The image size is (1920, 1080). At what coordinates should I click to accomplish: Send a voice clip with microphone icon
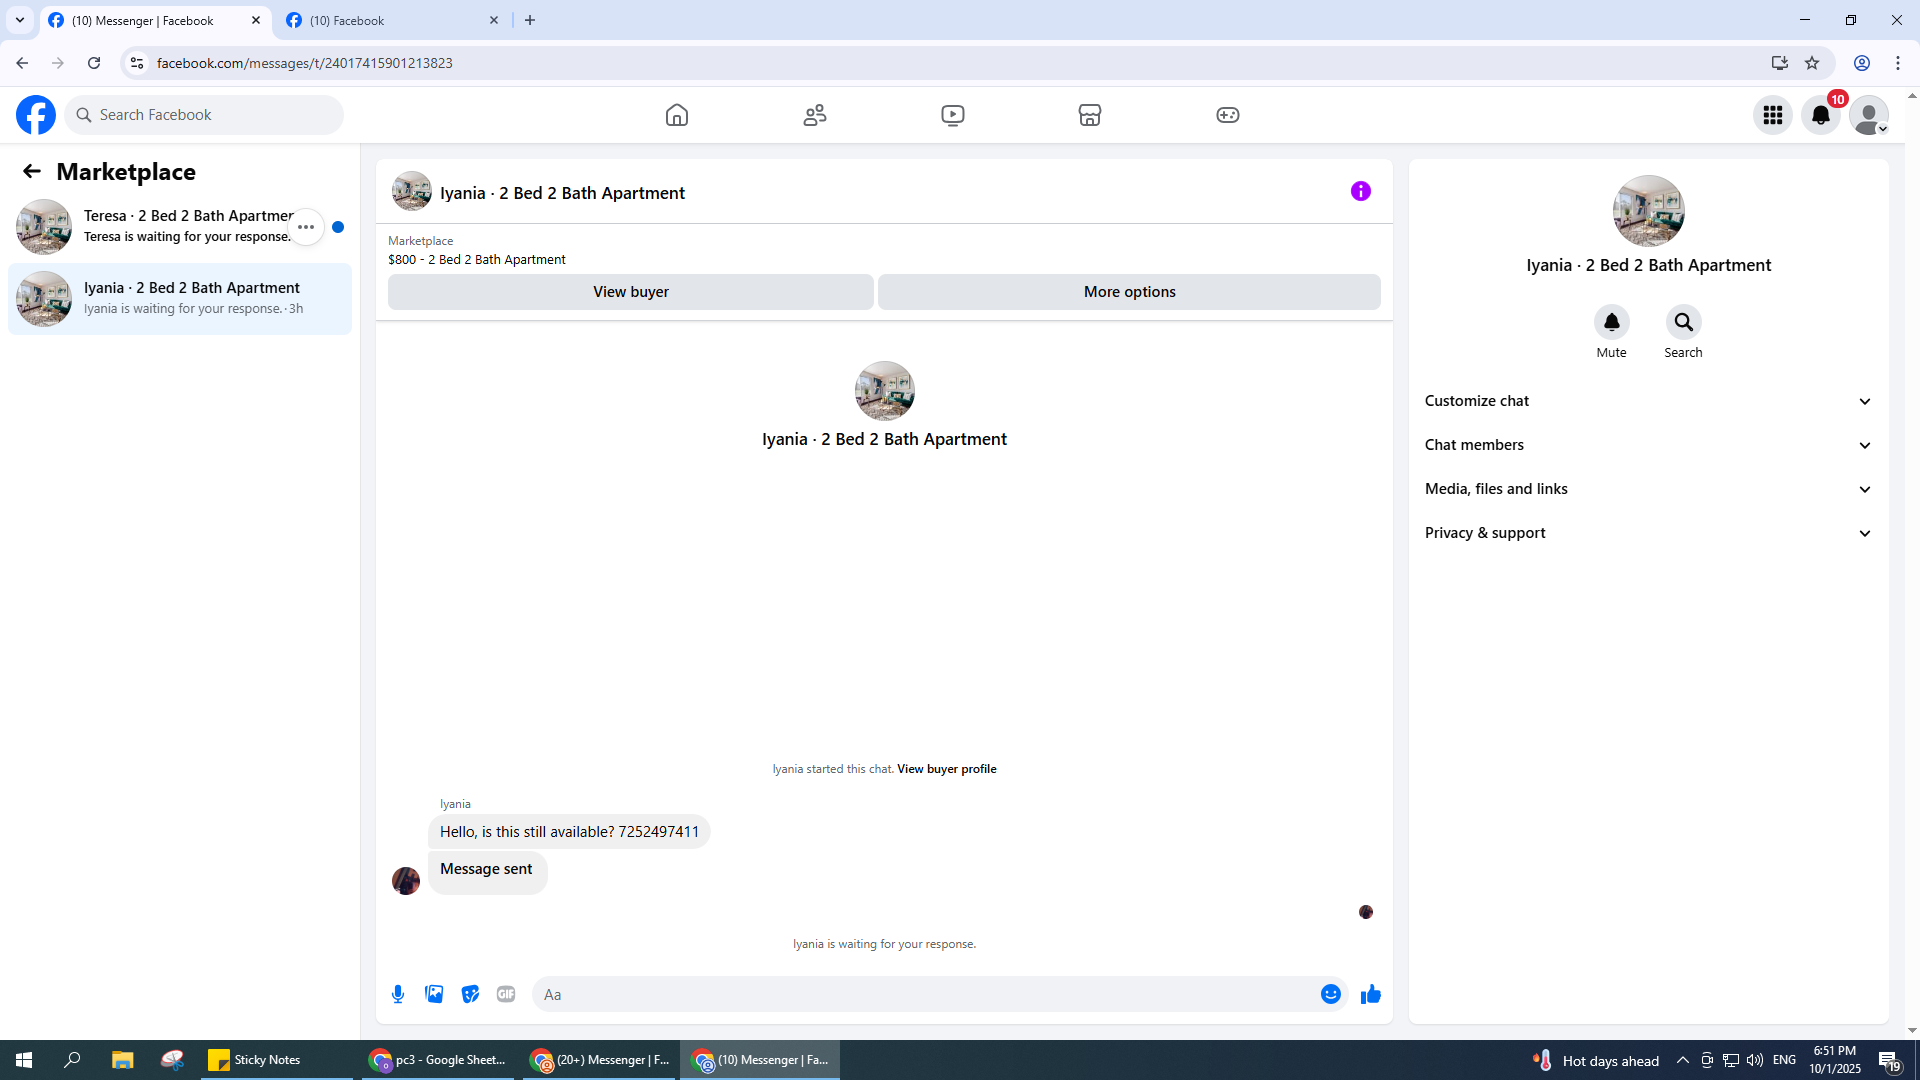(398, 994)
